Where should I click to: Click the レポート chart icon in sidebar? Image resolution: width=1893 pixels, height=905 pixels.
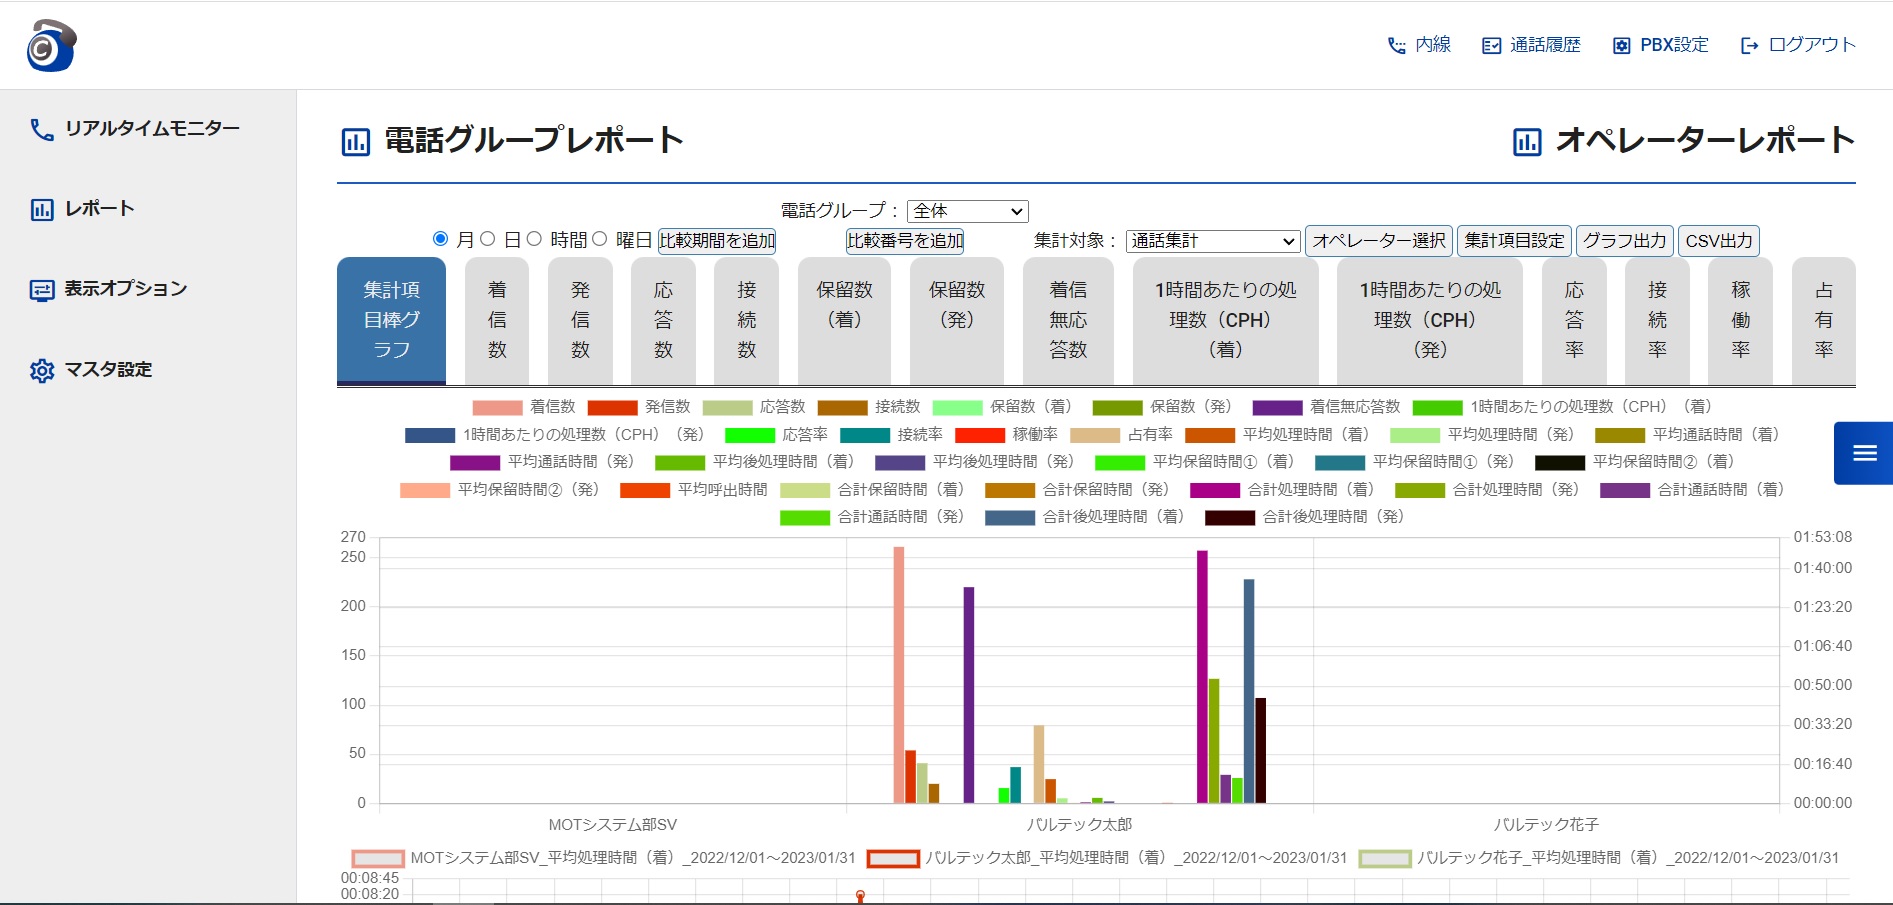(x=42, y=209)
